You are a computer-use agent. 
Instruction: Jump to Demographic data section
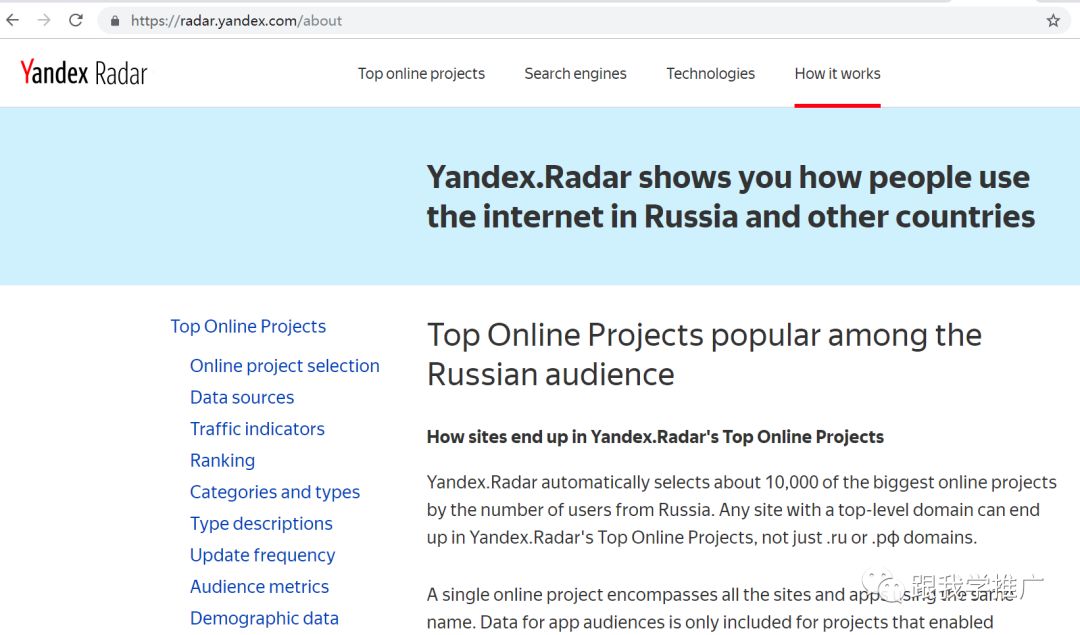[x=264, y=618]
